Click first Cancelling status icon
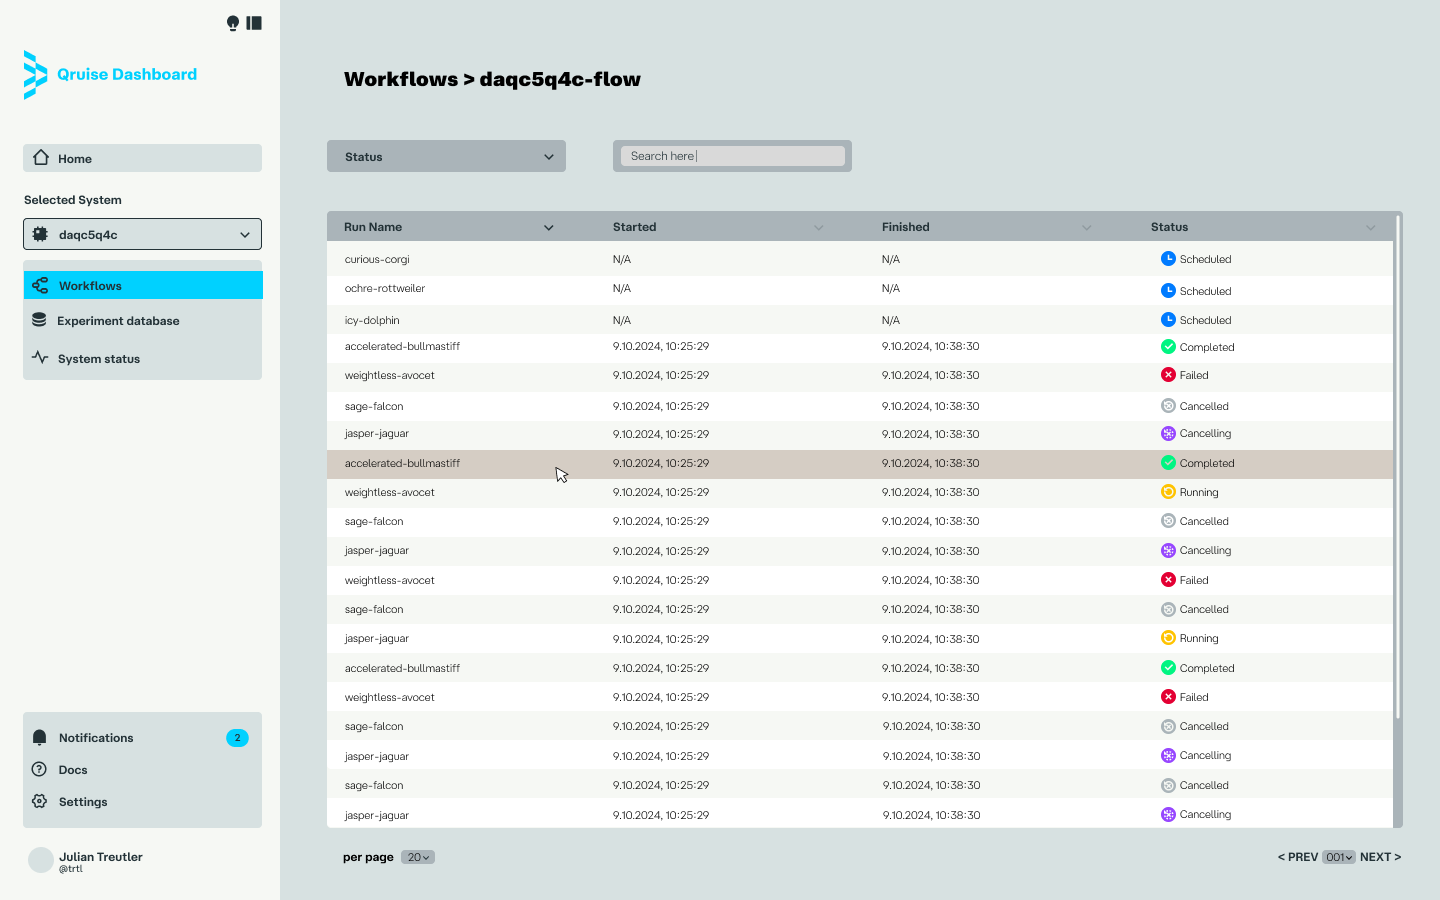 tap(1168, 434)
